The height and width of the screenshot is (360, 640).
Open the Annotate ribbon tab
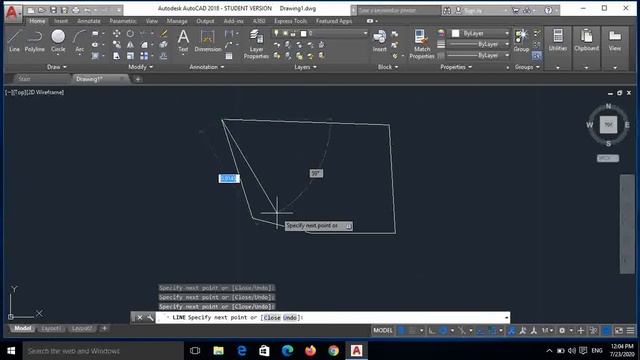point(89,21)
